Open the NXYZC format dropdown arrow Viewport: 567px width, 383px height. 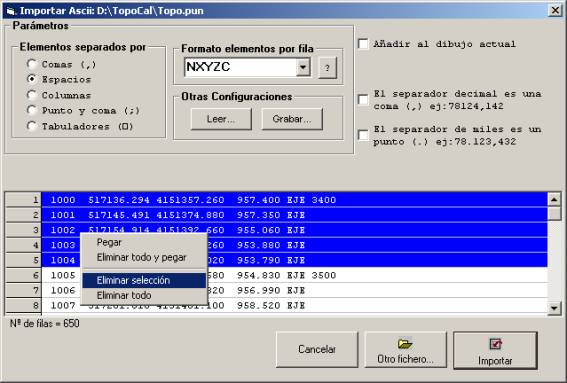[303, 67]
